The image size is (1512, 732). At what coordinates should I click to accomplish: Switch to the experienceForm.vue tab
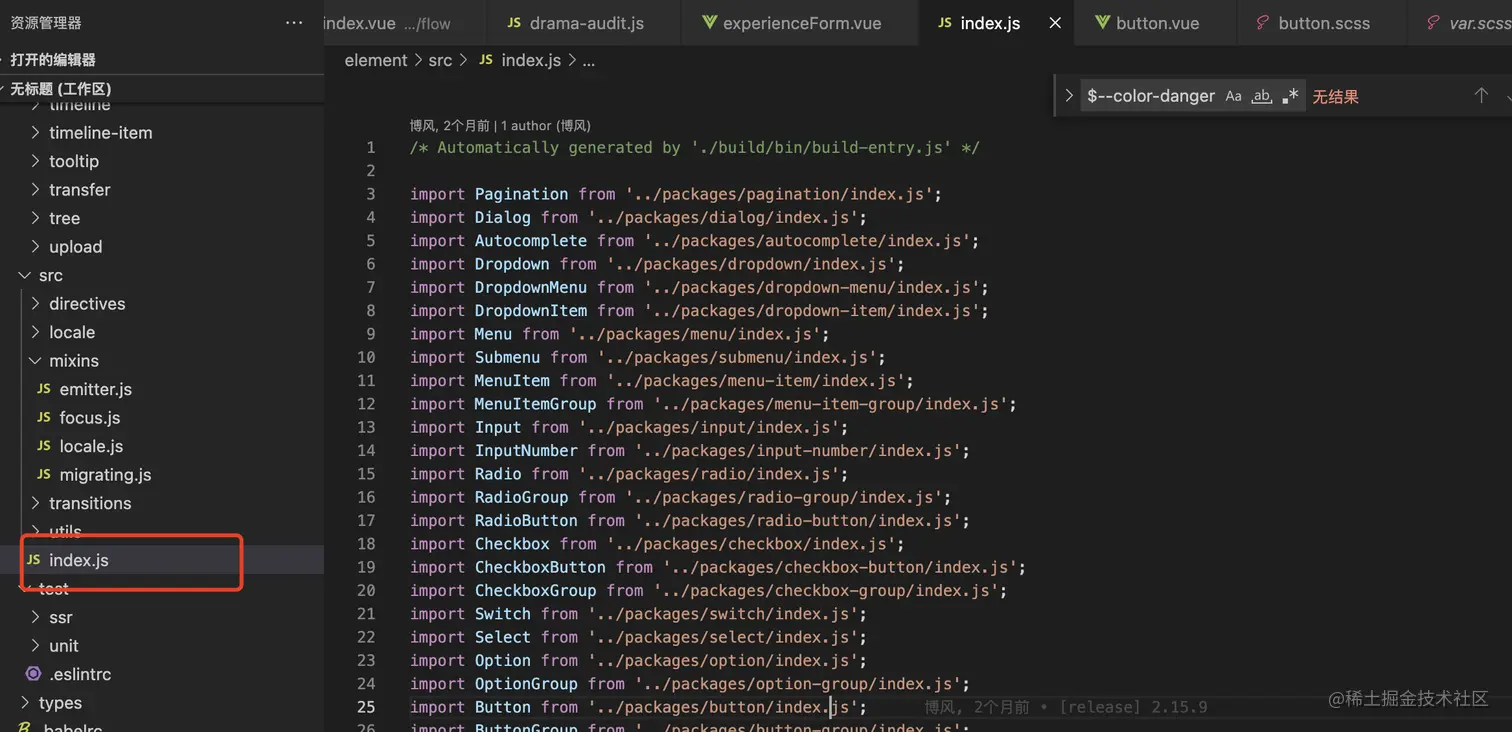point(801,22)
